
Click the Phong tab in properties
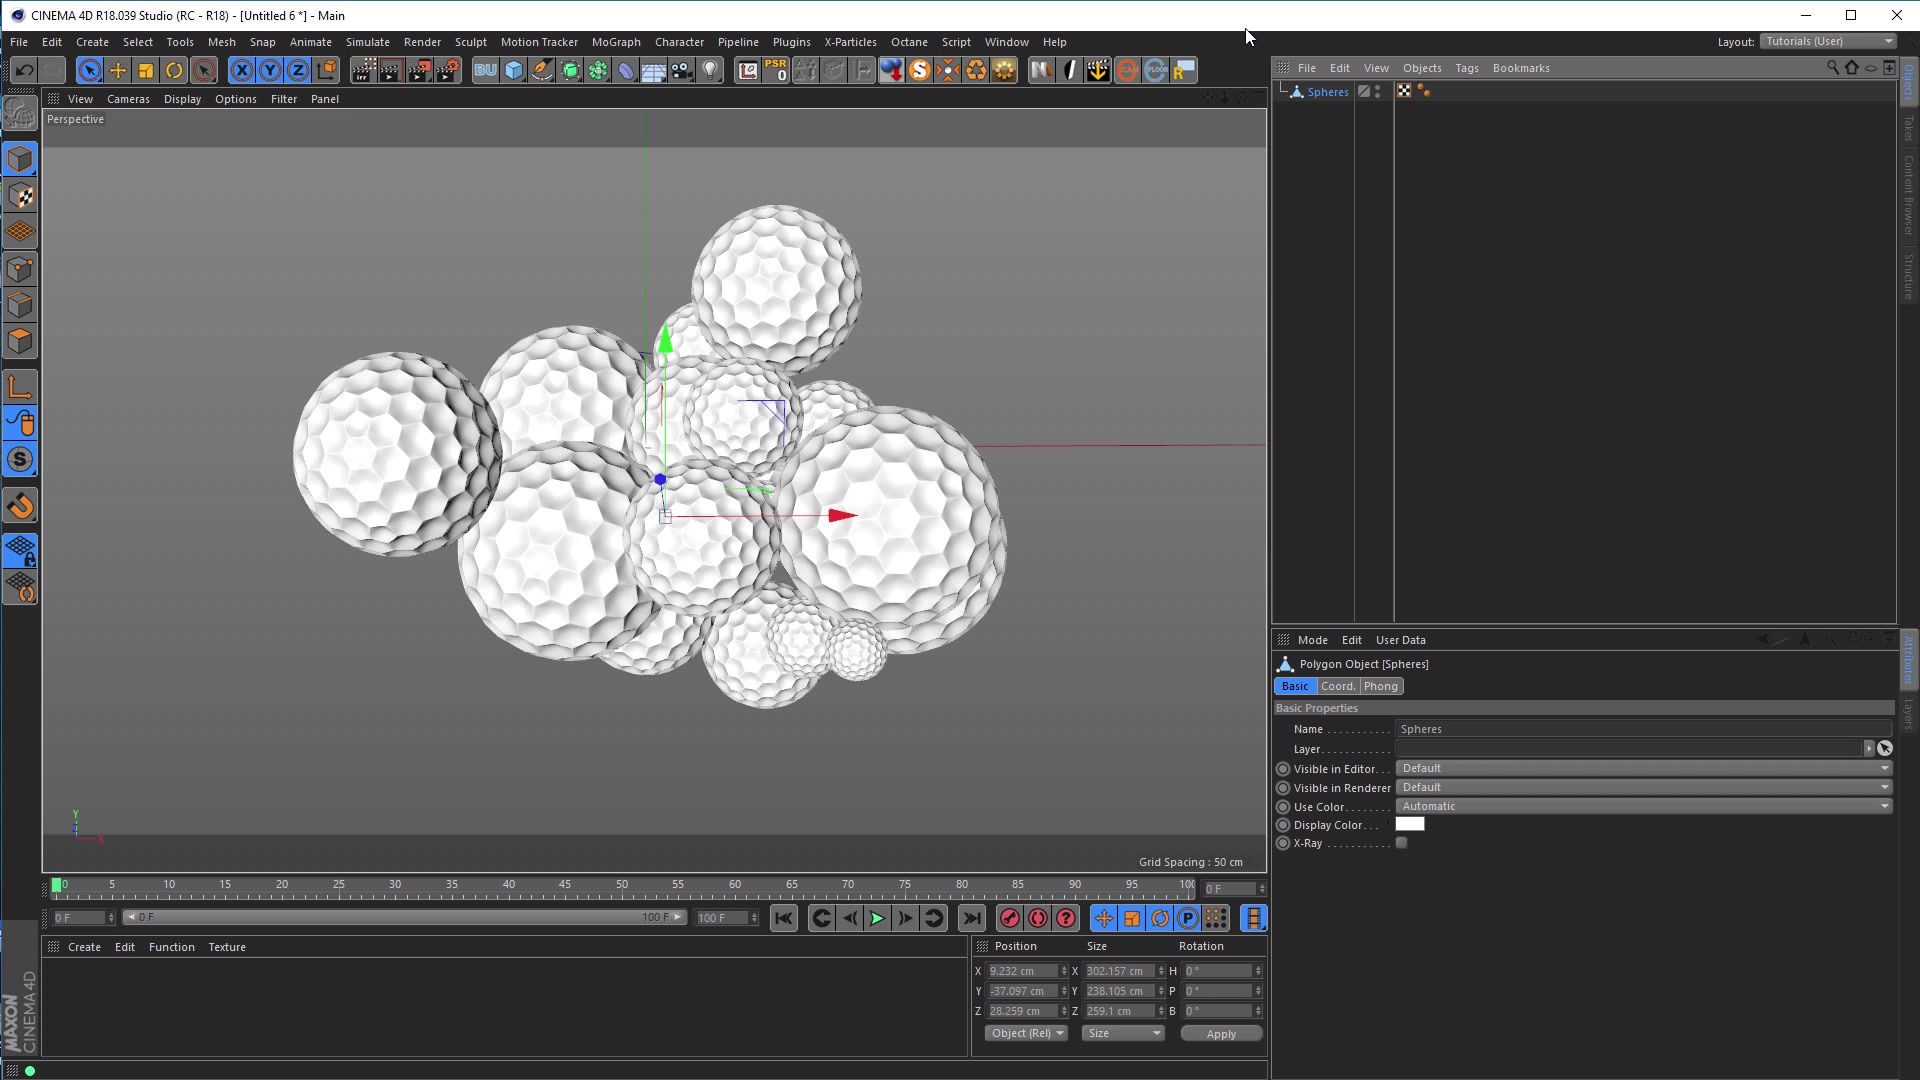click(1379, 686)
